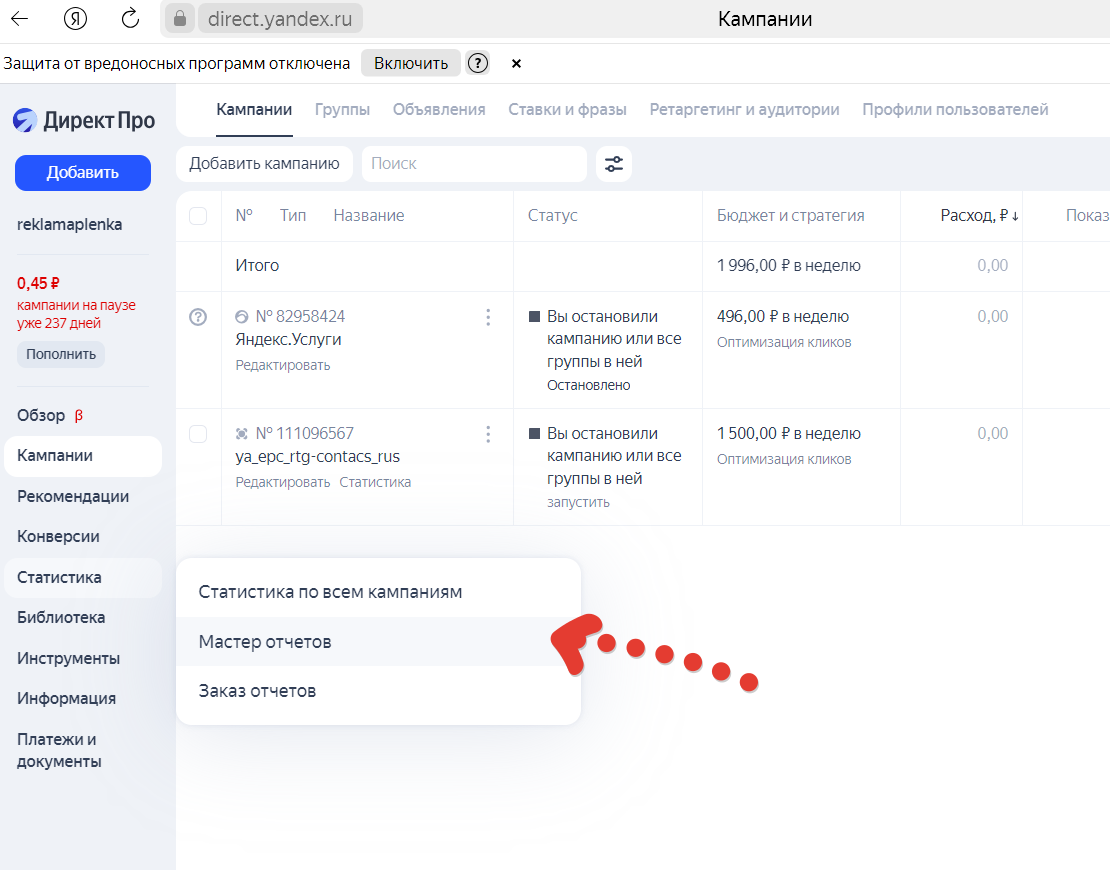Click the padlock site security icon

[180, 18]
